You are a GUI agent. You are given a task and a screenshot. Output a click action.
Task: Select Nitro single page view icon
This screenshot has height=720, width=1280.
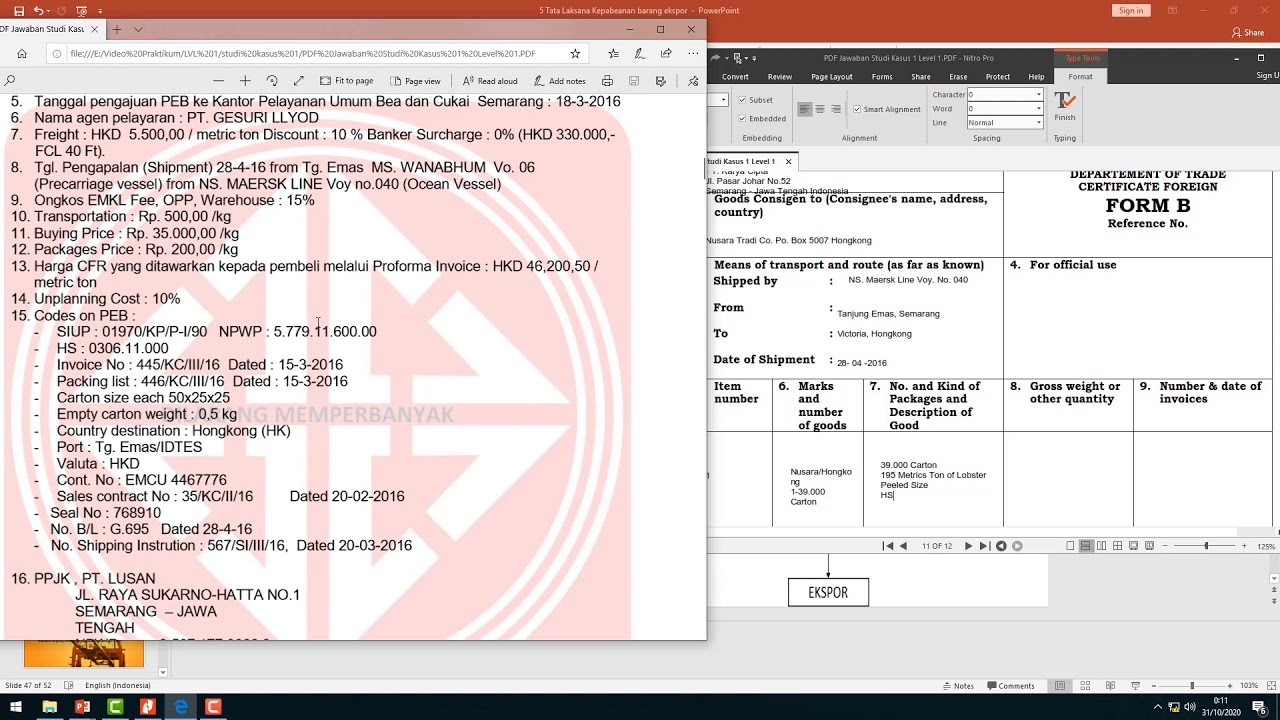click(x=1070, y=546)
